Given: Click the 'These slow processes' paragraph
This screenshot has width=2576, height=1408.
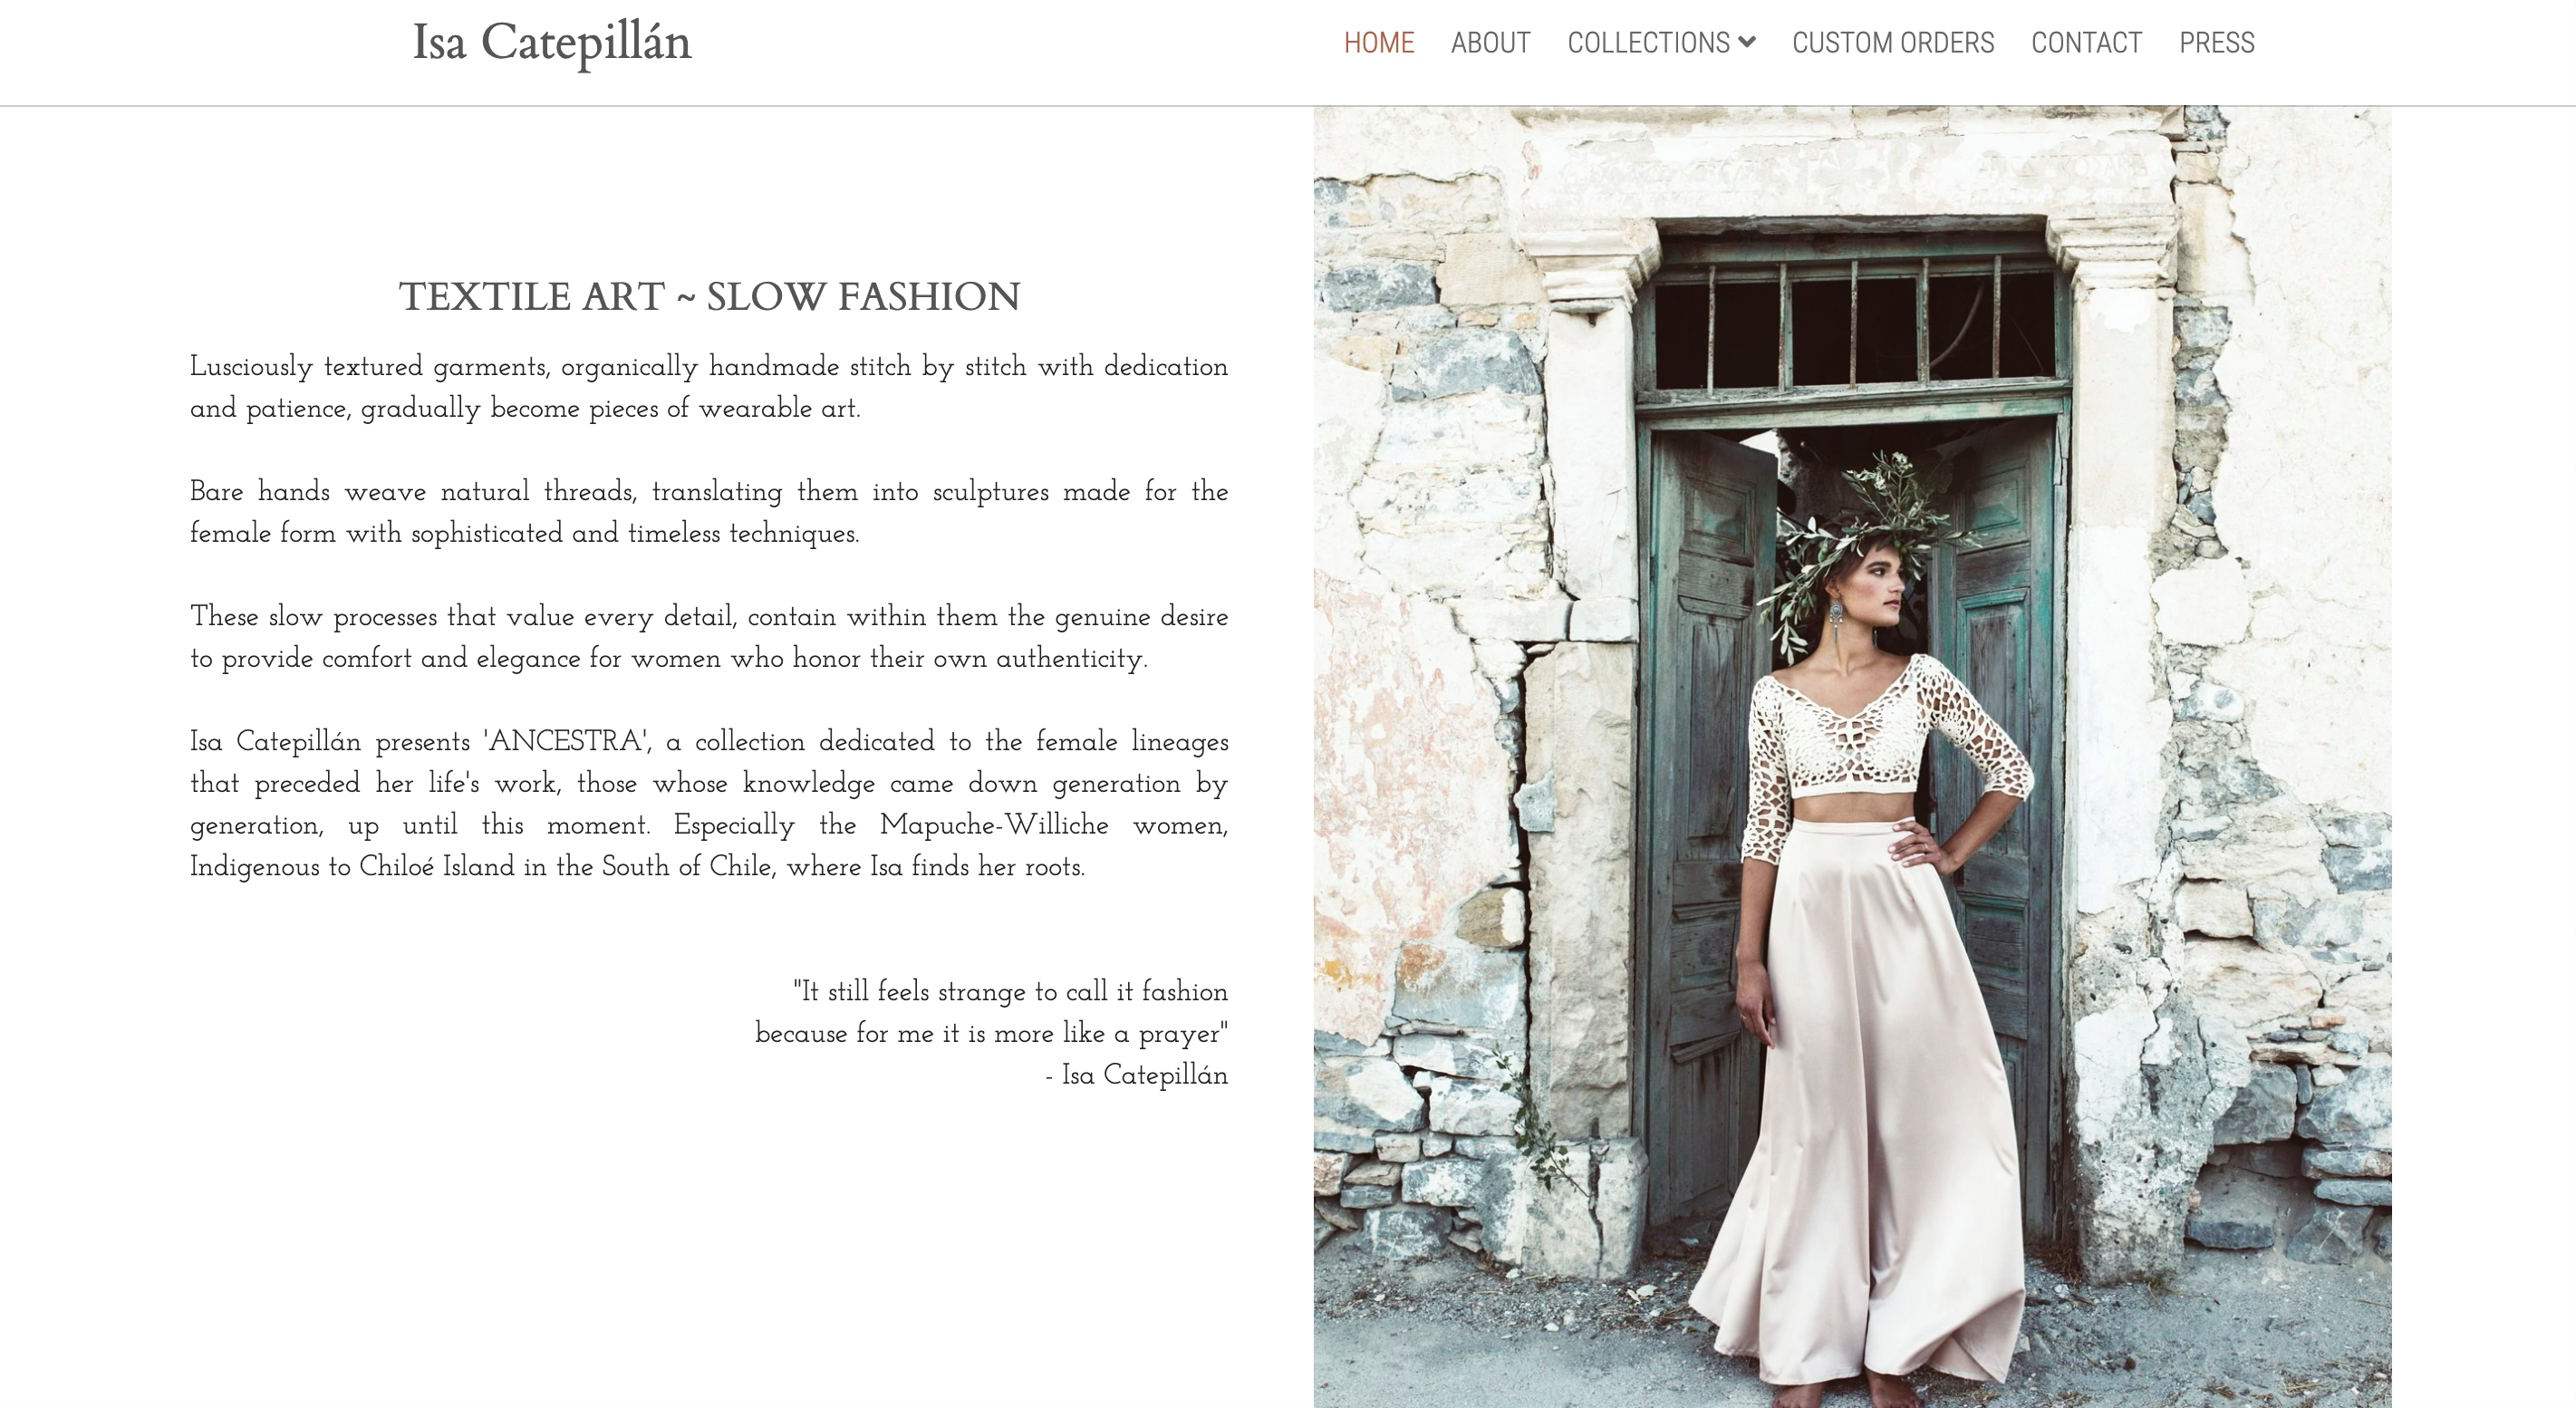Looking at the screenshot, I should point(709,638).
